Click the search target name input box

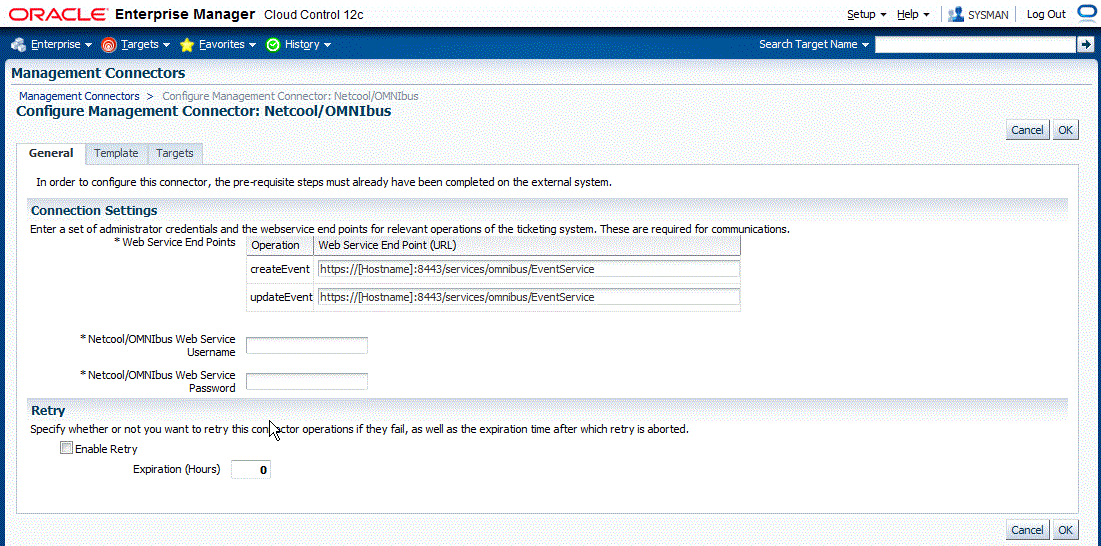[975, 44]
